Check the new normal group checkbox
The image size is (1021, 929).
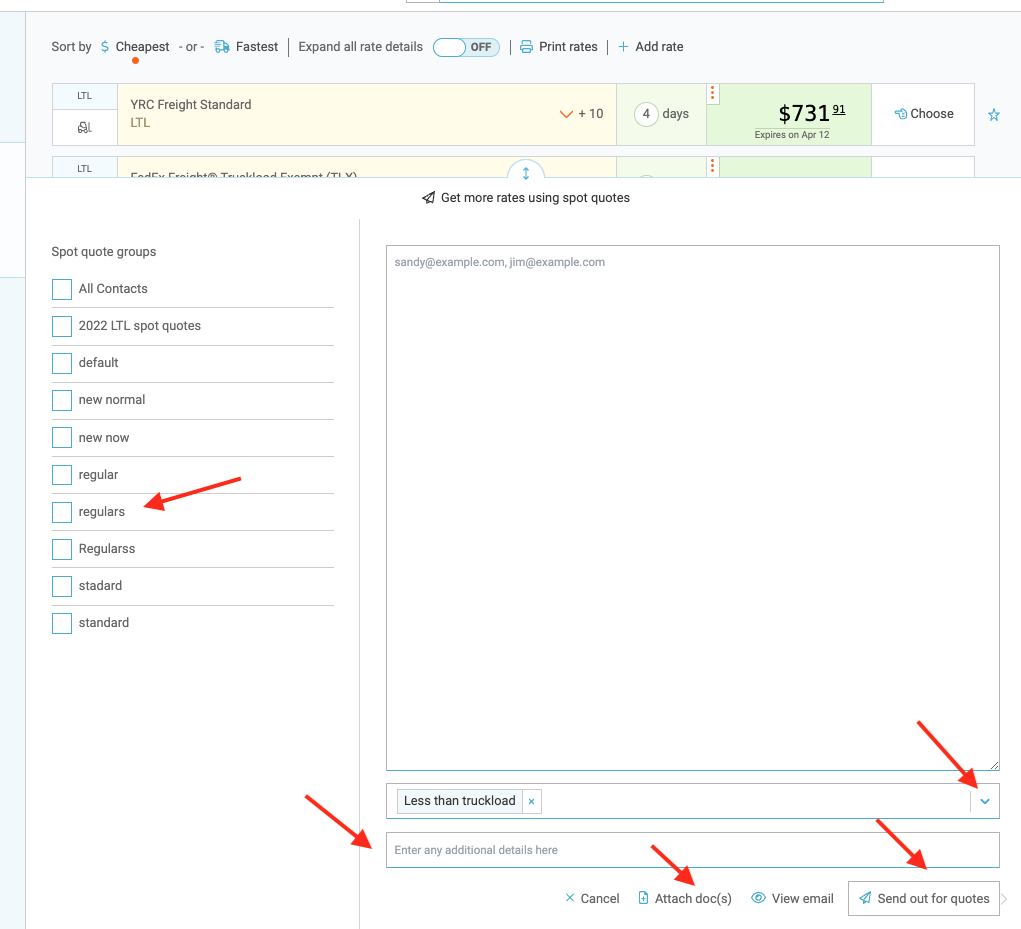pyautogui.click(x=62, y=400)
